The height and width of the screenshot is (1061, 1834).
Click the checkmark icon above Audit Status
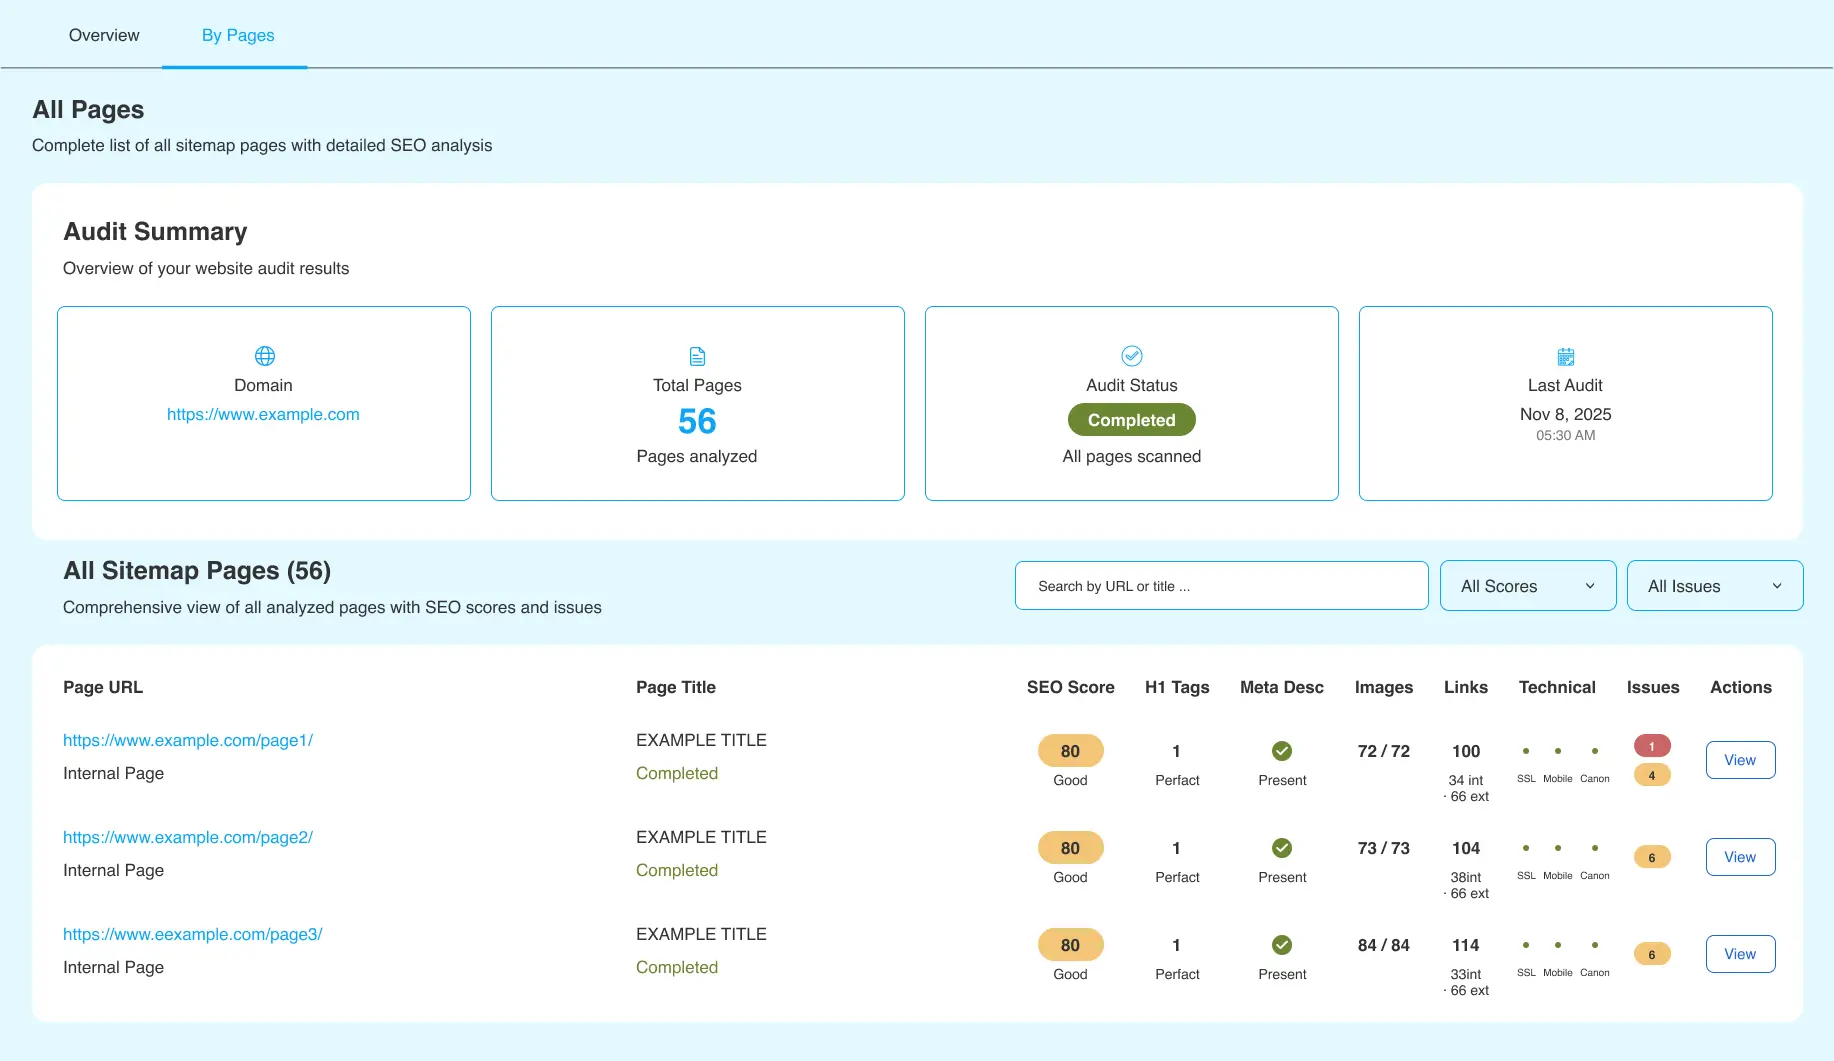coord(1131,356)
